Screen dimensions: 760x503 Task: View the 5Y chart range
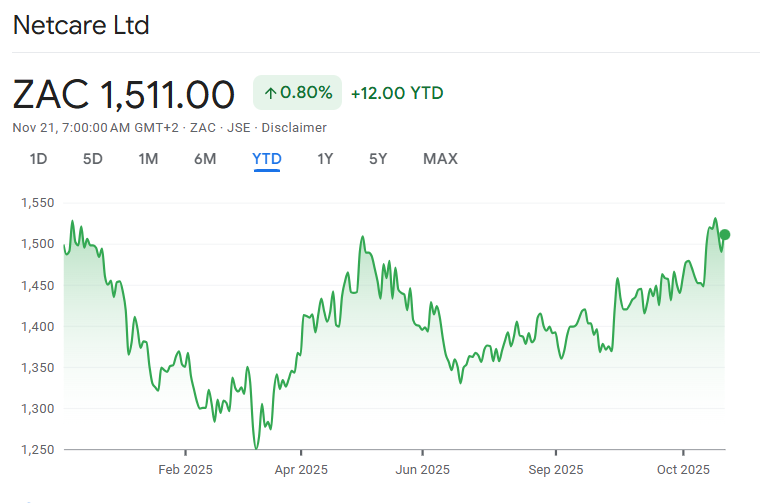[378, 159]
